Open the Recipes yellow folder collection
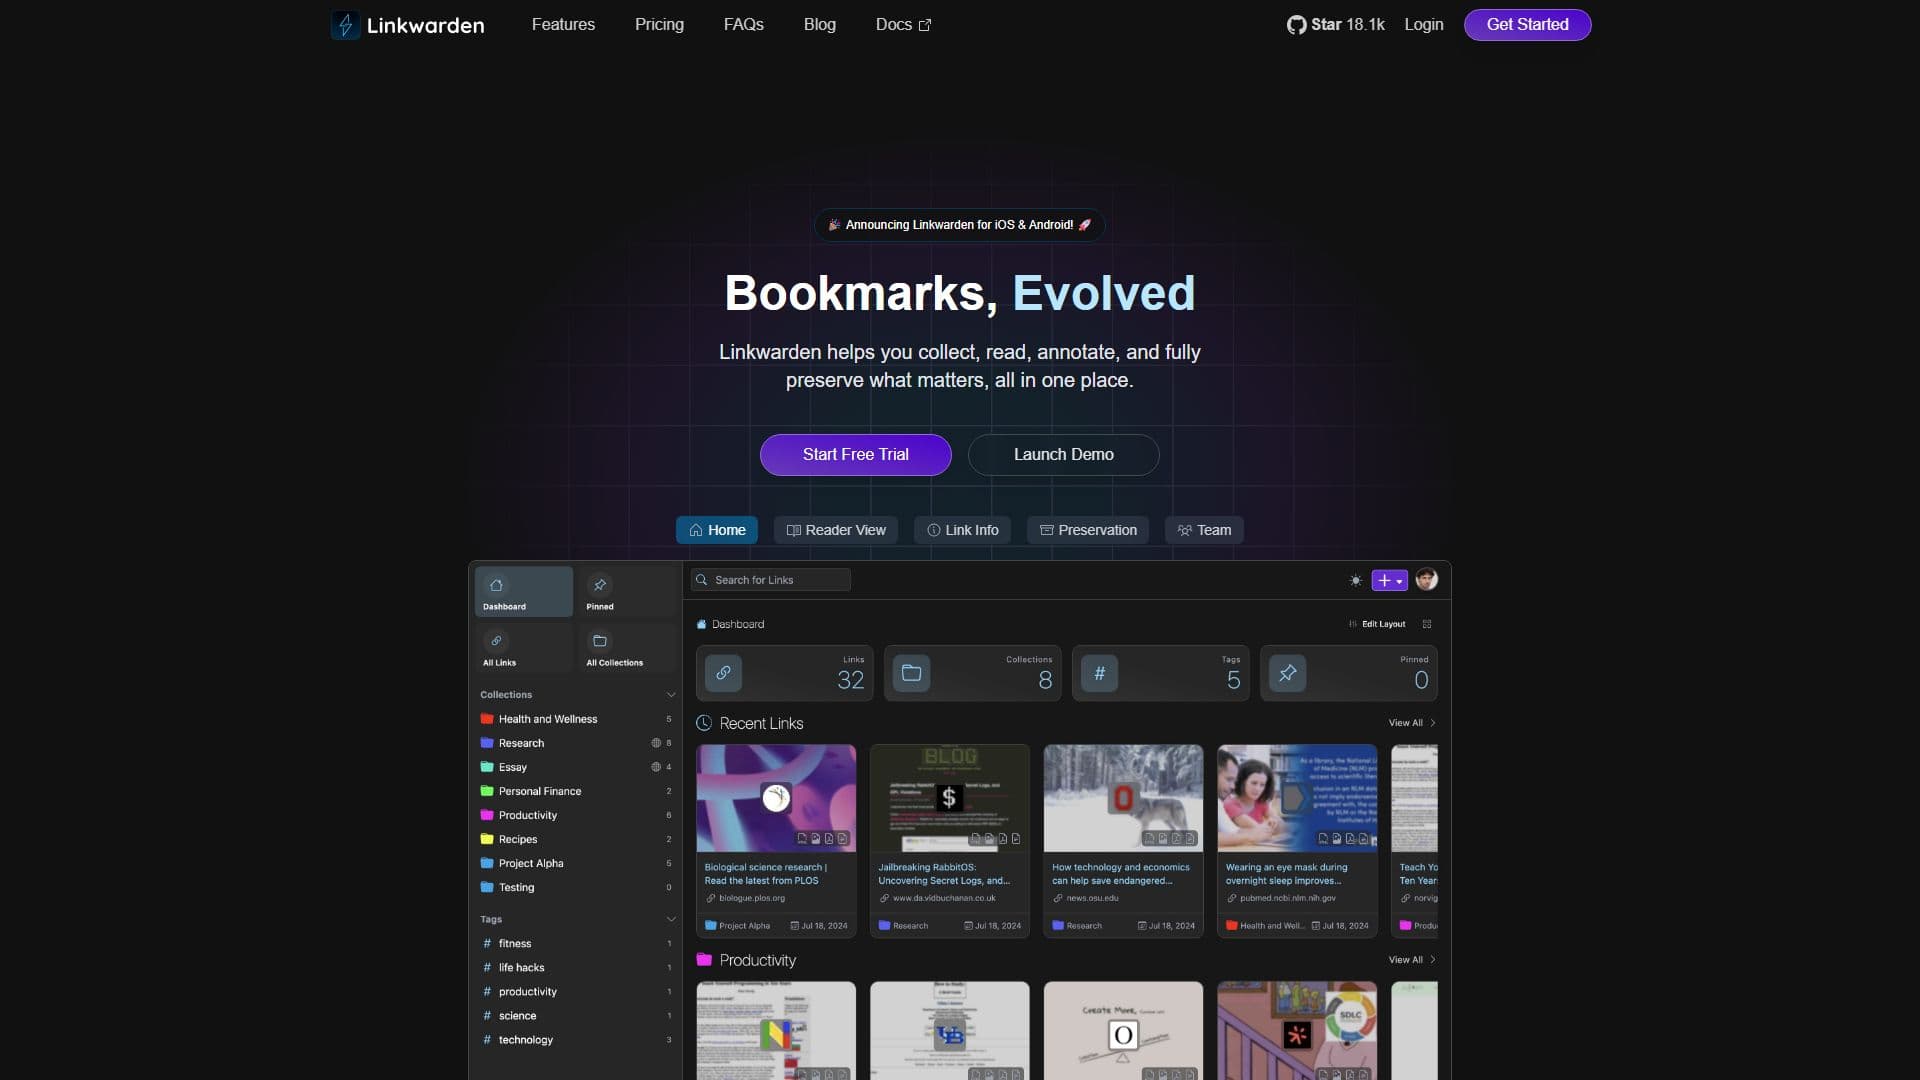The height and width of the screenshot is (1080, 1920). [575, 839]
